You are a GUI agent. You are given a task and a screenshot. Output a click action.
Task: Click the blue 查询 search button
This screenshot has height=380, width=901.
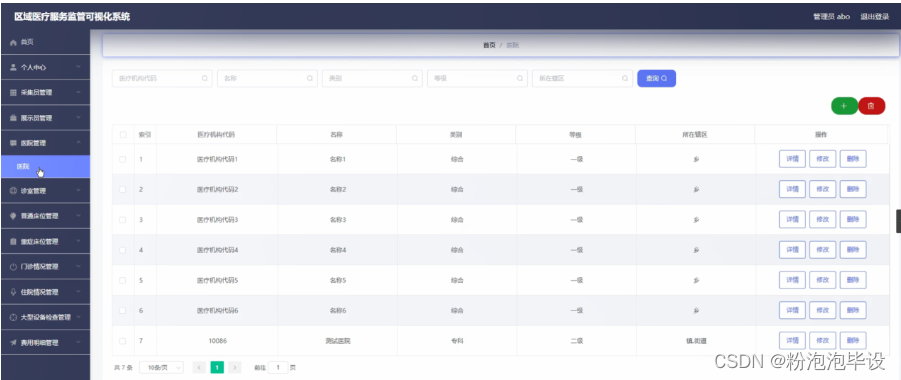(656, 78)
